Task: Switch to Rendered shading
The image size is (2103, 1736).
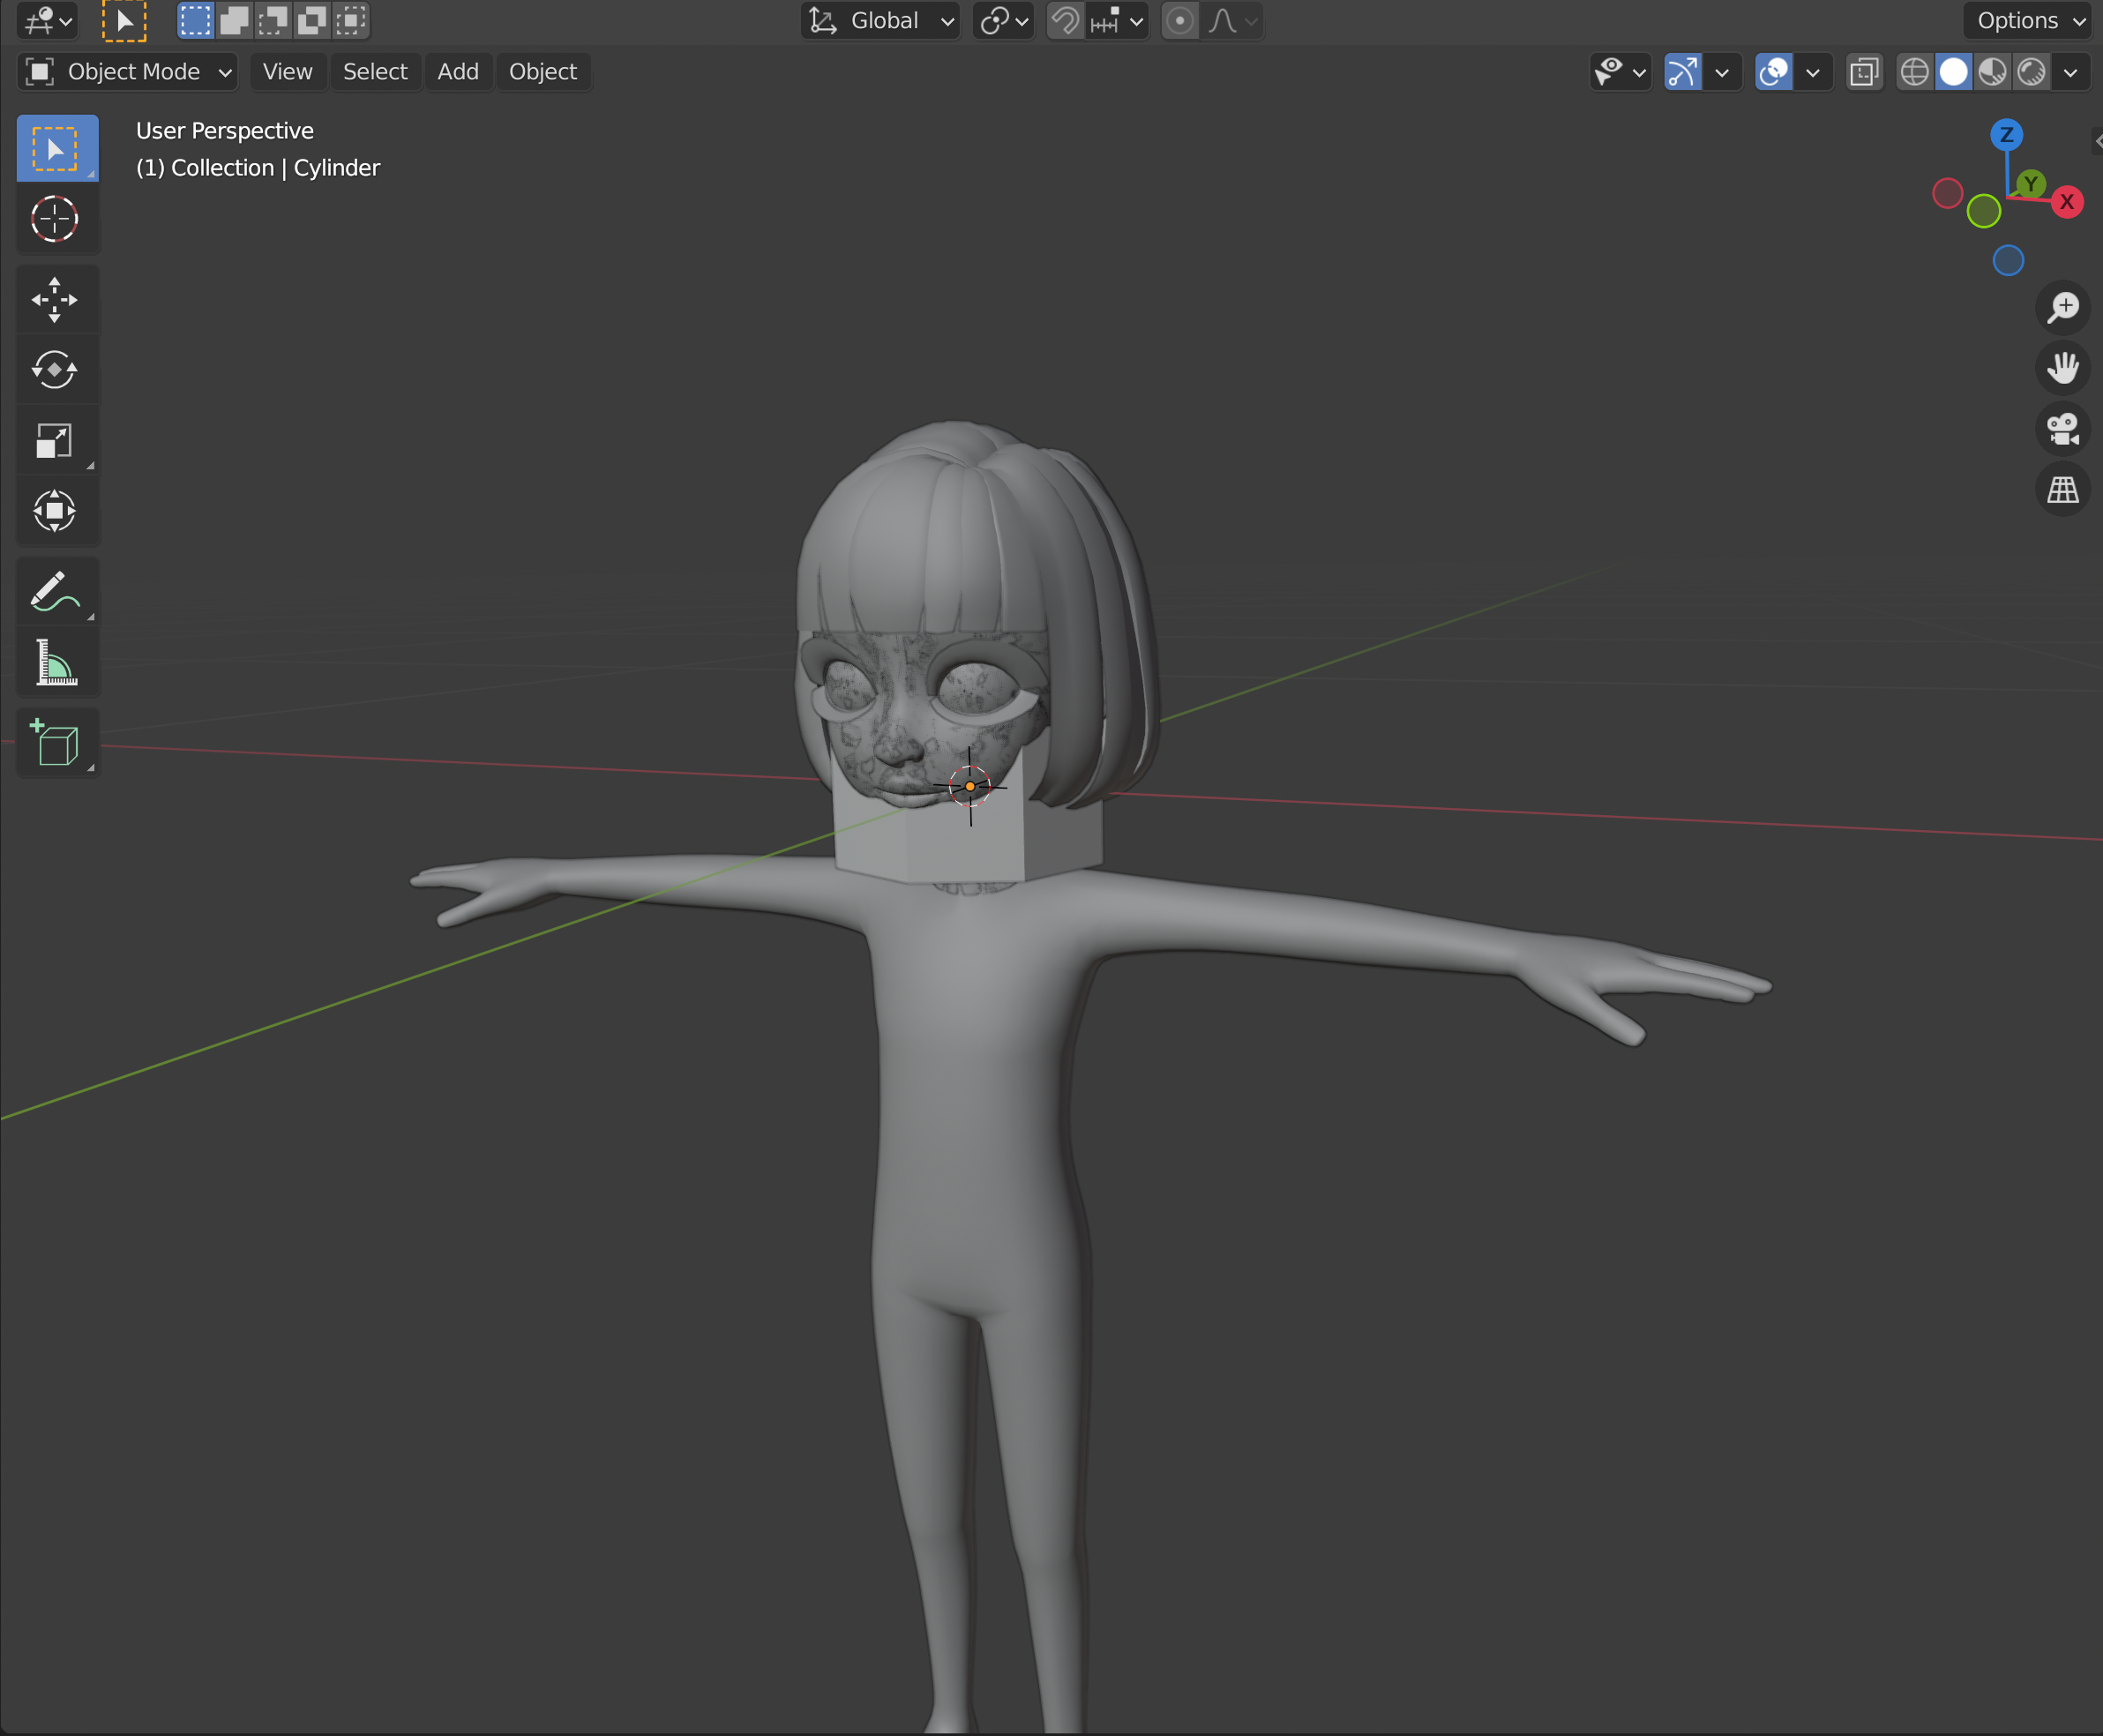Action: tap(2031, 72)
